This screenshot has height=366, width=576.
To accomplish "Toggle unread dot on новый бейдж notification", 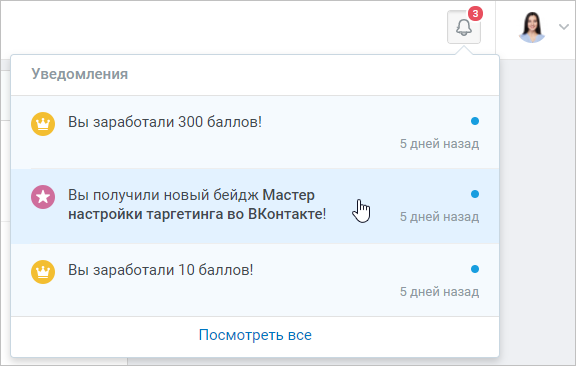I will pos(475,194).
